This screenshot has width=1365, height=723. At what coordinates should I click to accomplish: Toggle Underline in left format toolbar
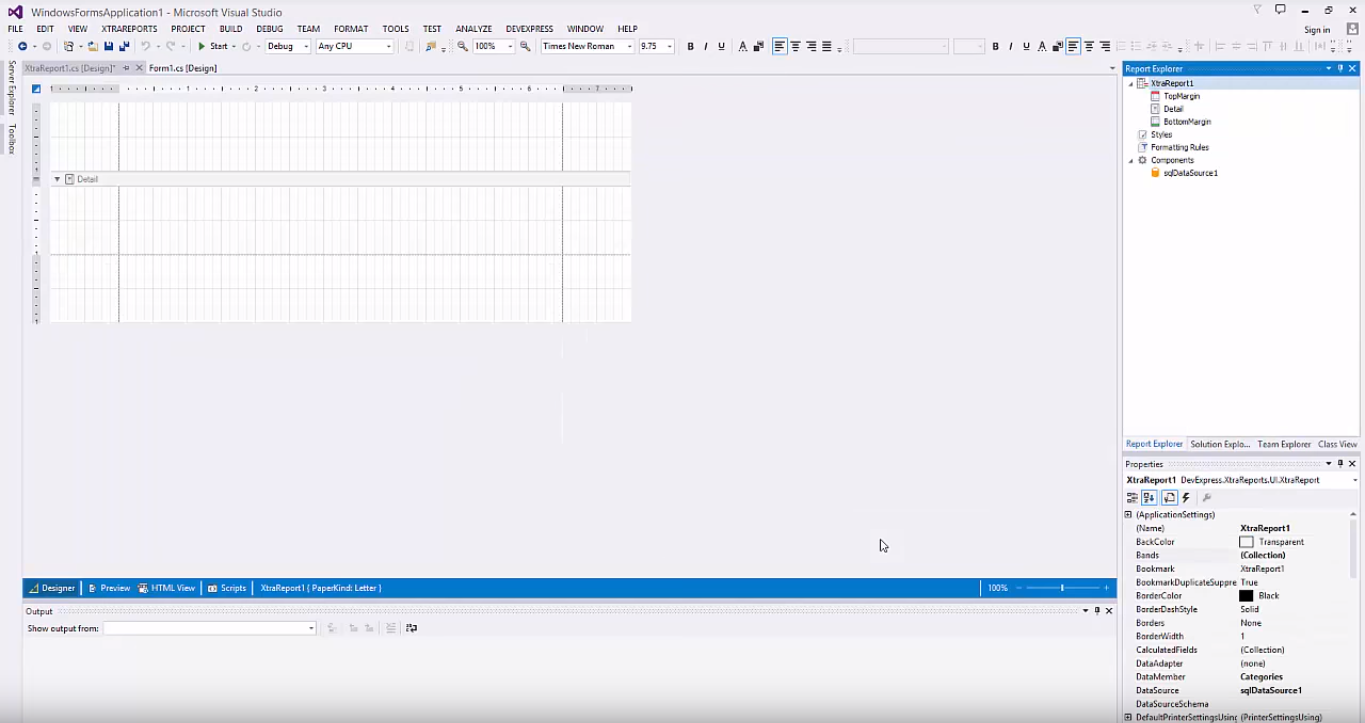(721, 46)
